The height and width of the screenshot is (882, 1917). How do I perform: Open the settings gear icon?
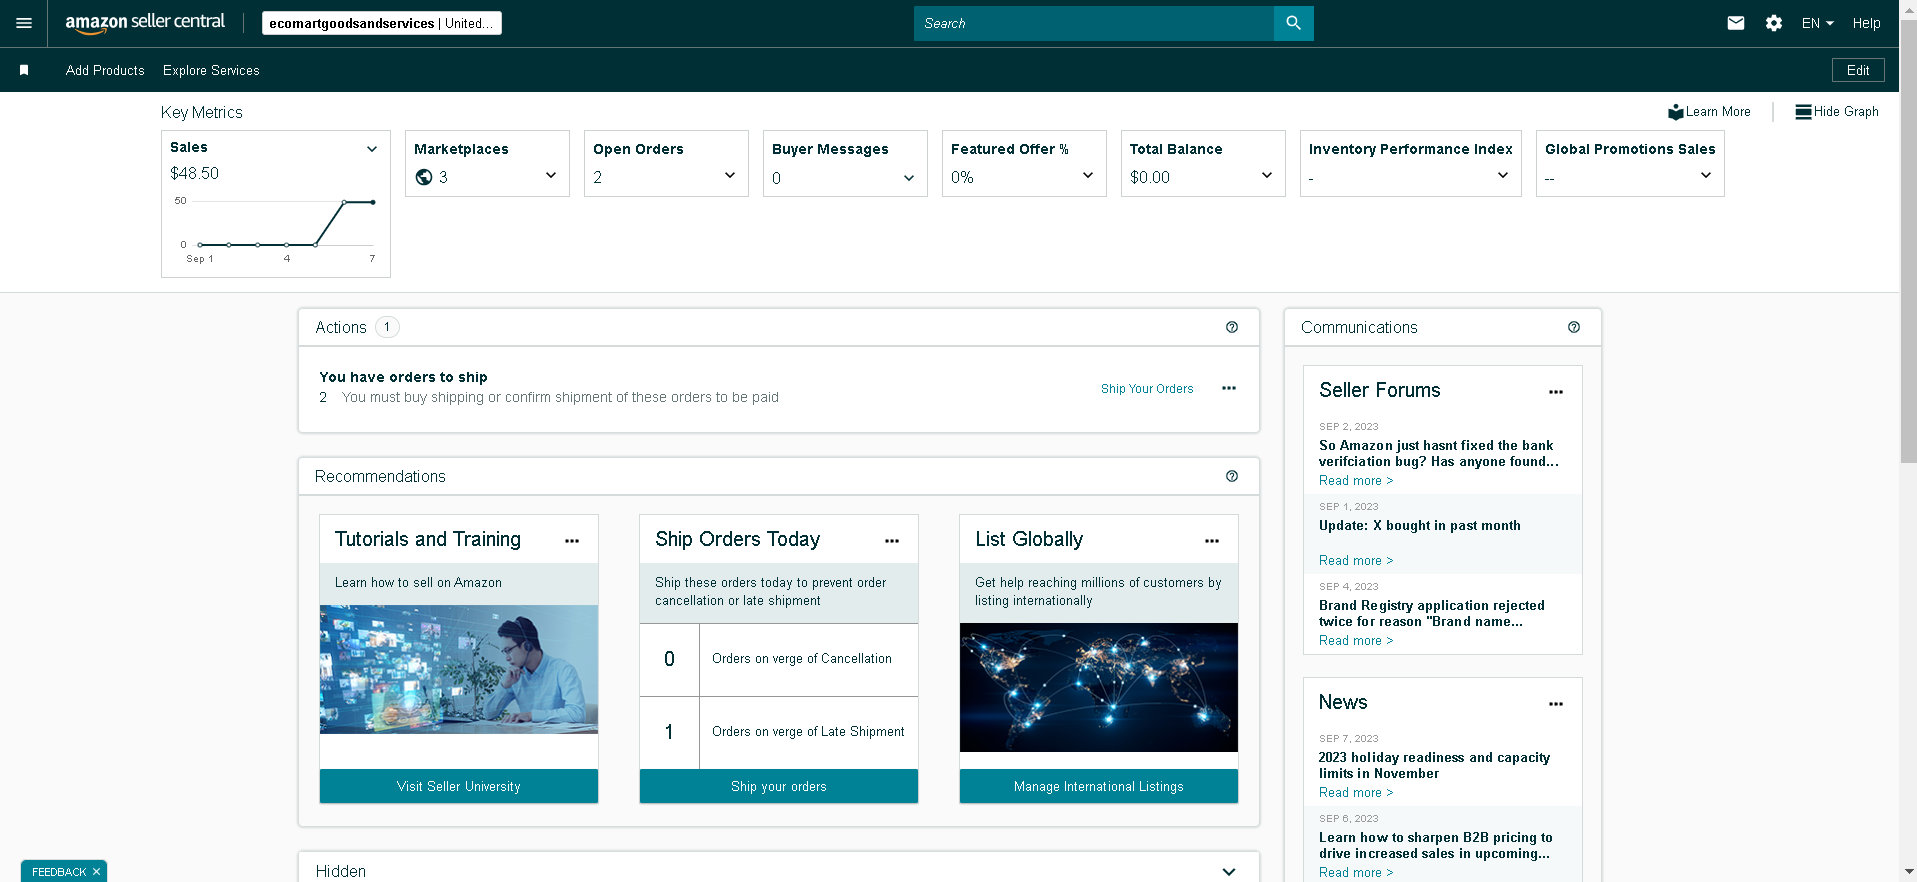point(1774,23)
